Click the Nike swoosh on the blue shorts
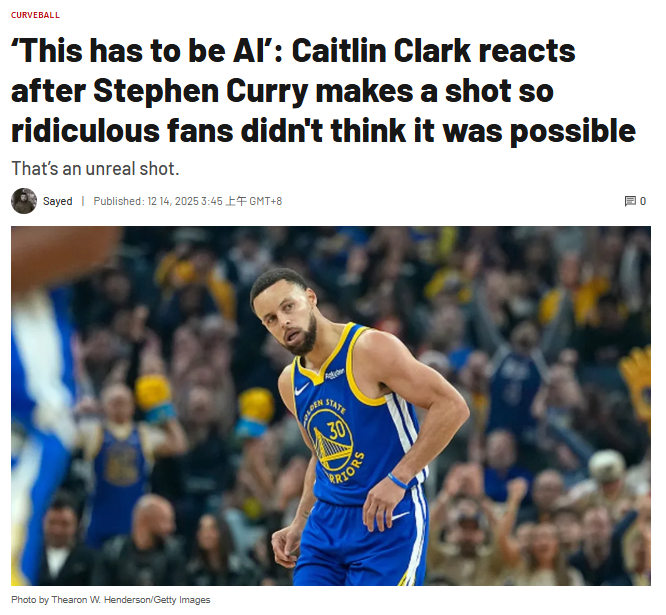 click(400, 516)
